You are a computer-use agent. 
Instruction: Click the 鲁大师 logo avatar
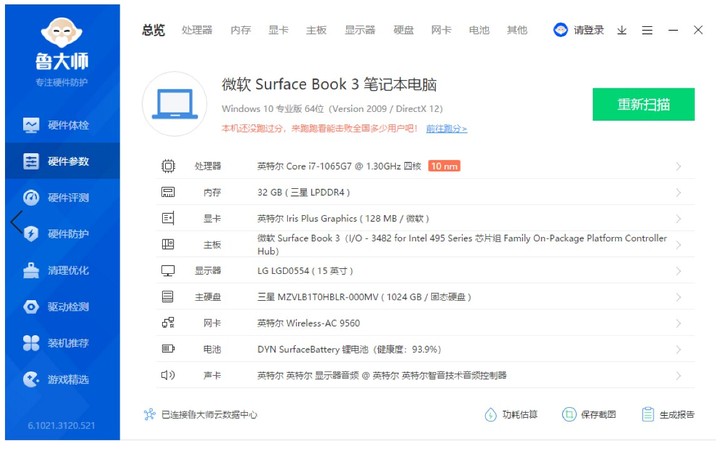[62, 32]
